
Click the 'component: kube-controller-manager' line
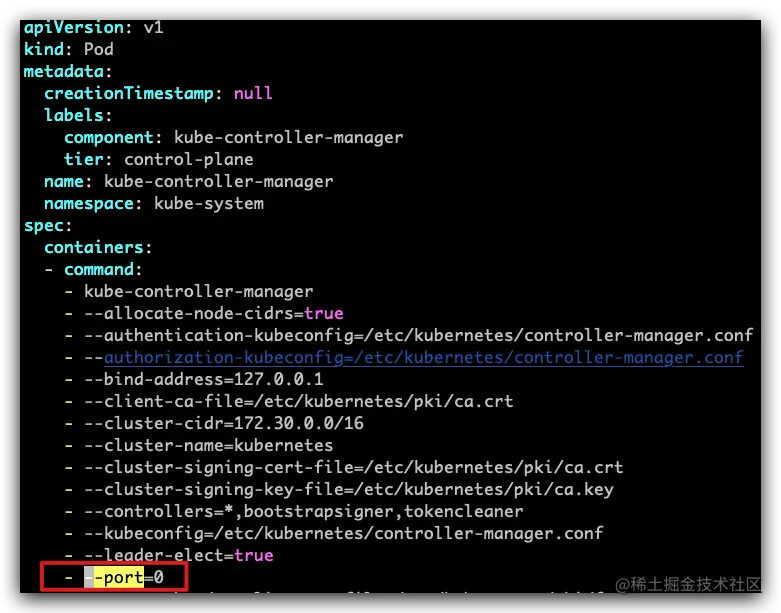234,137
